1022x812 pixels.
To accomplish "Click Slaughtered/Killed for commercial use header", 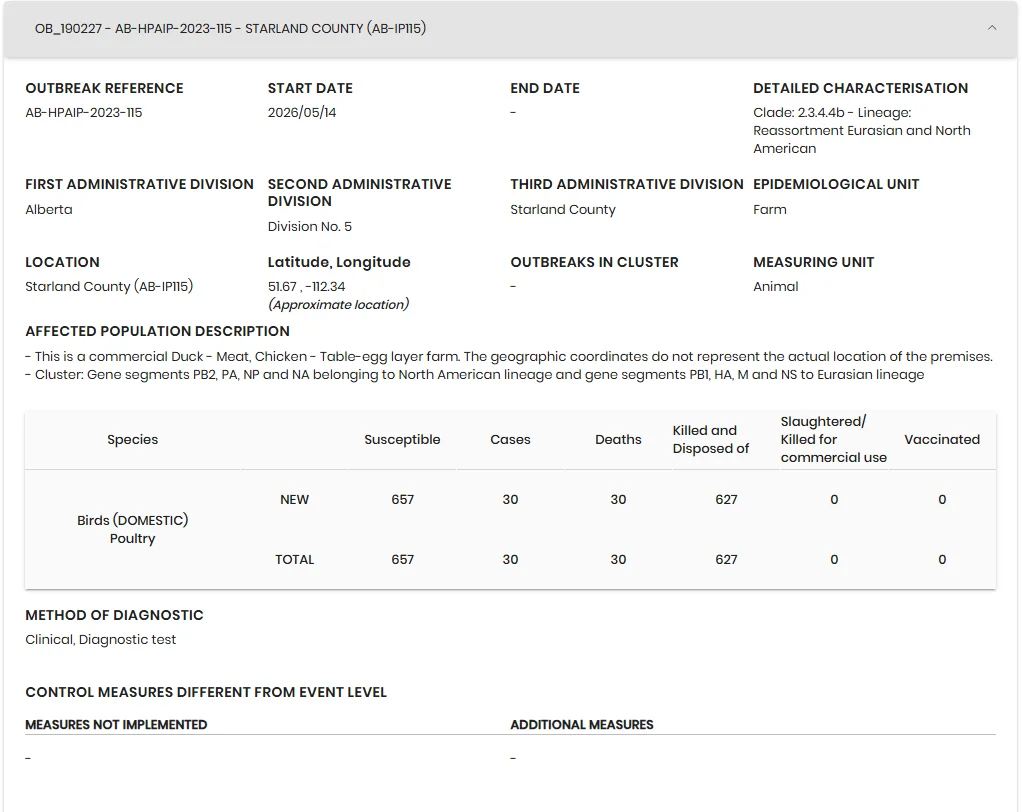I will tap(834, 440).
